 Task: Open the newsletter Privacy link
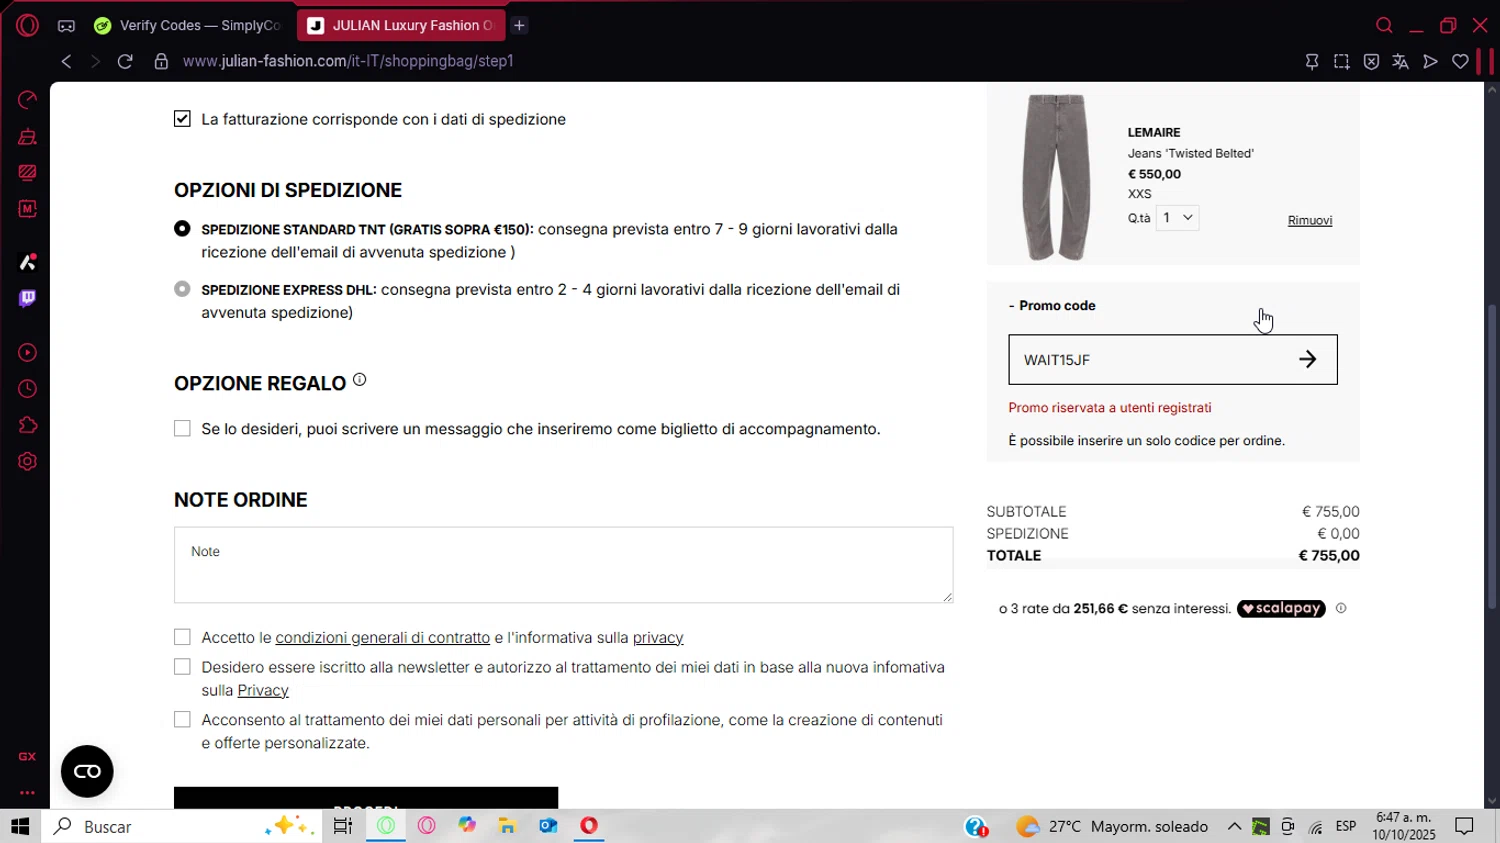(x=263, y=691)
